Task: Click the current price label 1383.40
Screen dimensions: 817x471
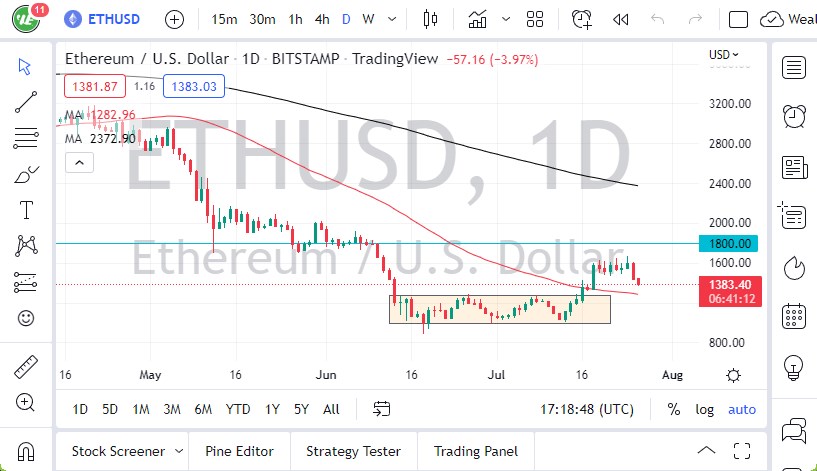Action: point(730,291)
